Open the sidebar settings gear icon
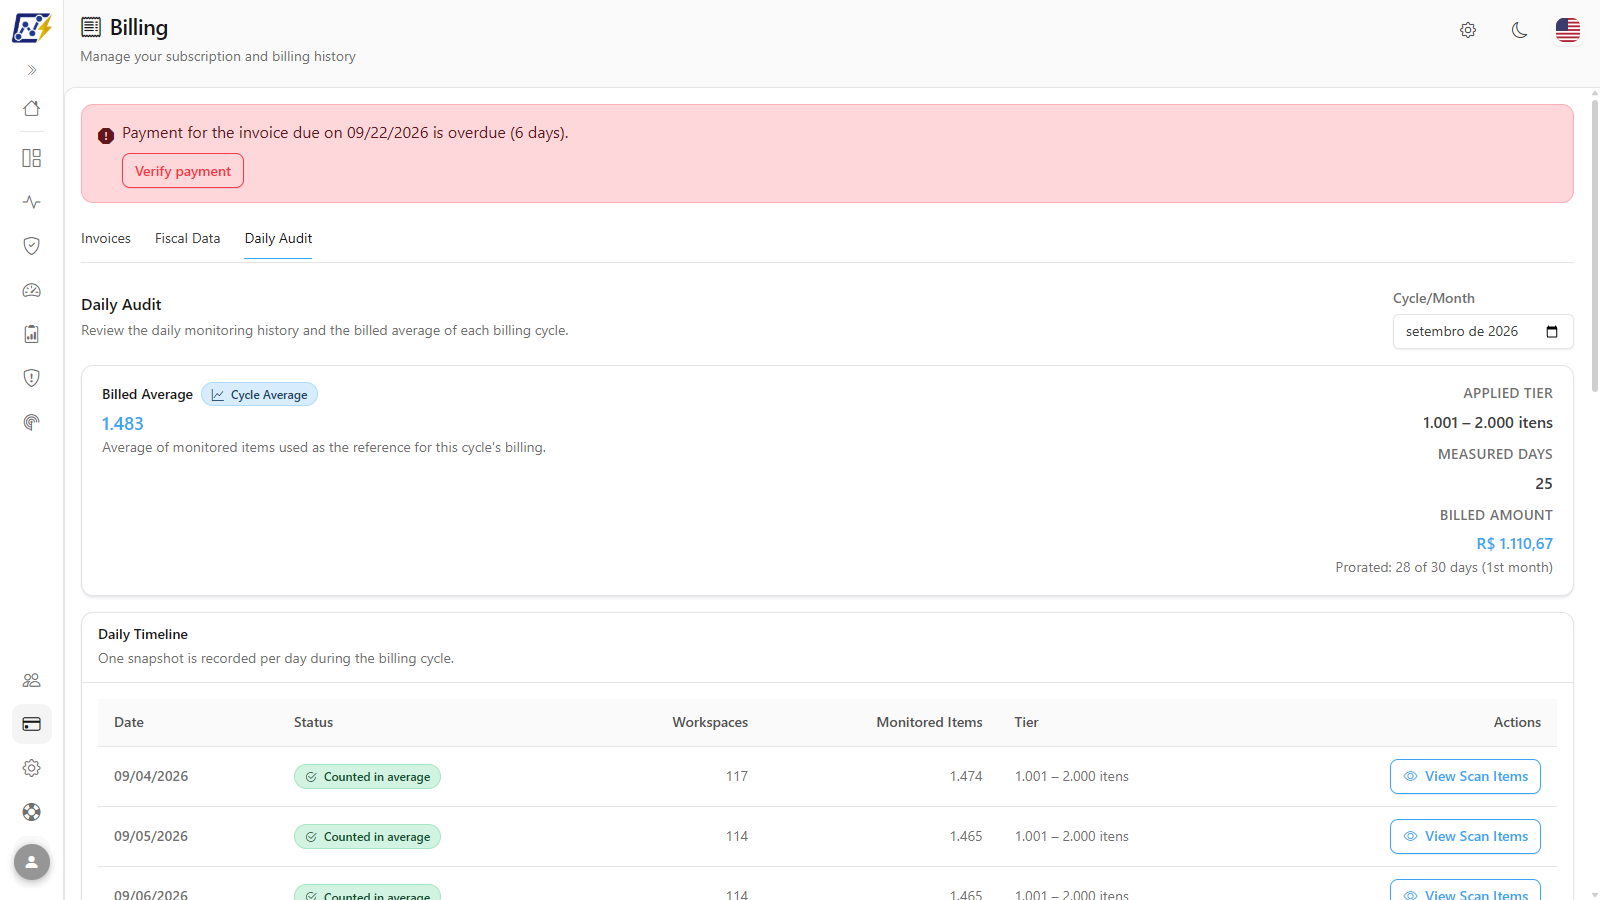This screenshot has width=1600, height=900. 32,768
